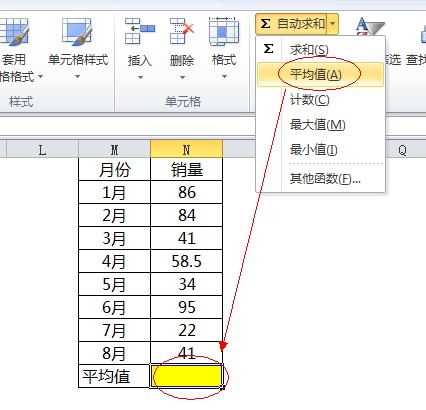Click the cell with value 22
This screenshot has height=410, width=426.
(187, 330)
